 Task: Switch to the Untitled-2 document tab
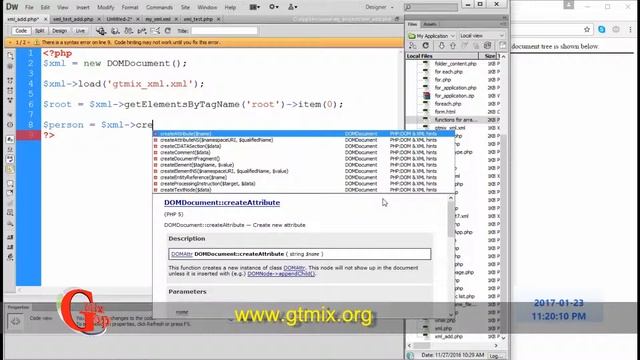click(x=119, y=19)
